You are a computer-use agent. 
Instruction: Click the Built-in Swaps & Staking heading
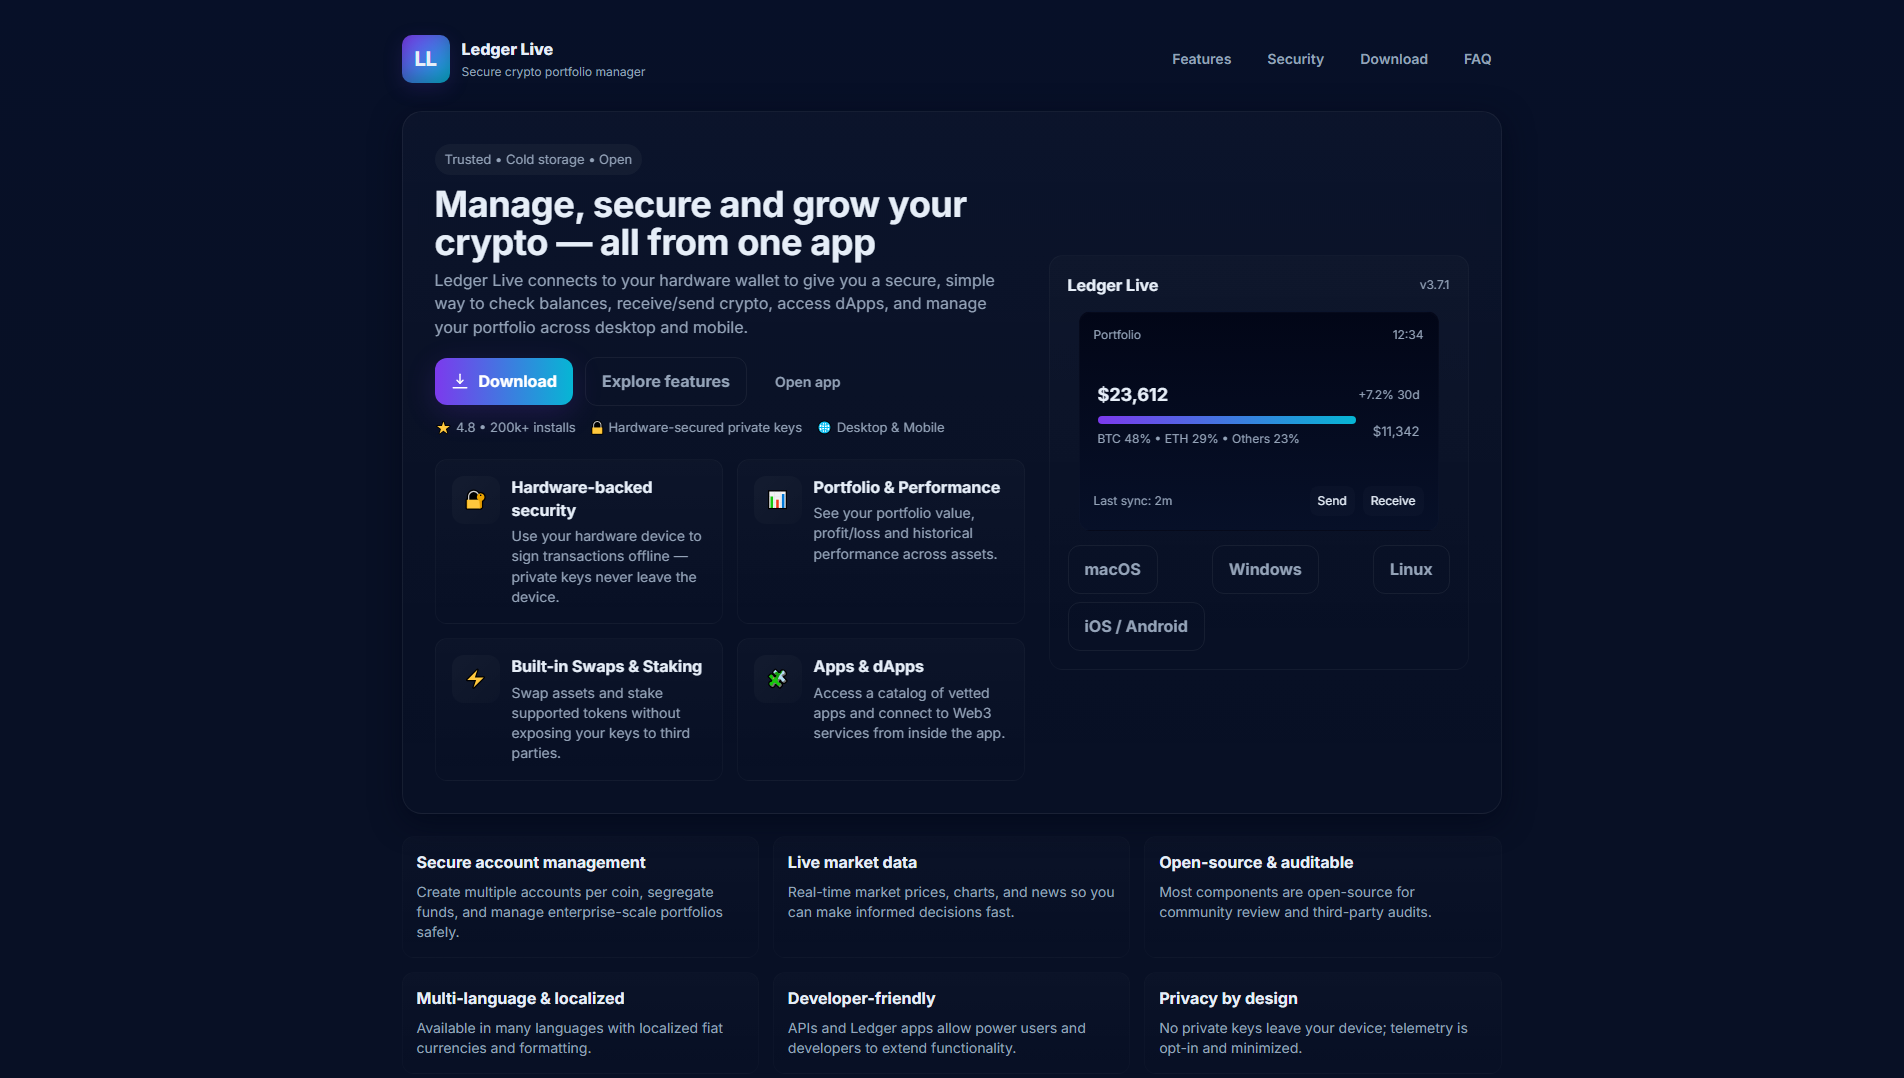pyautogui.click(x=606, y=667)
